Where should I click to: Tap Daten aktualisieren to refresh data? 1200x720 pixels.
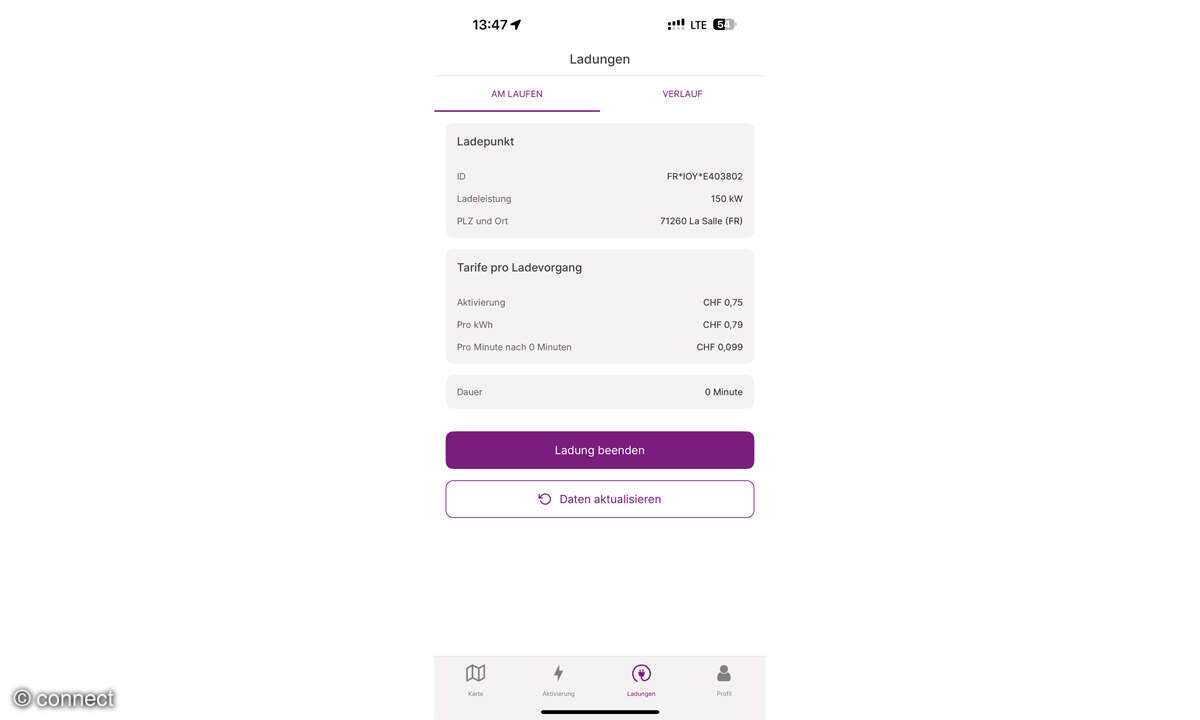click(599, 498)
